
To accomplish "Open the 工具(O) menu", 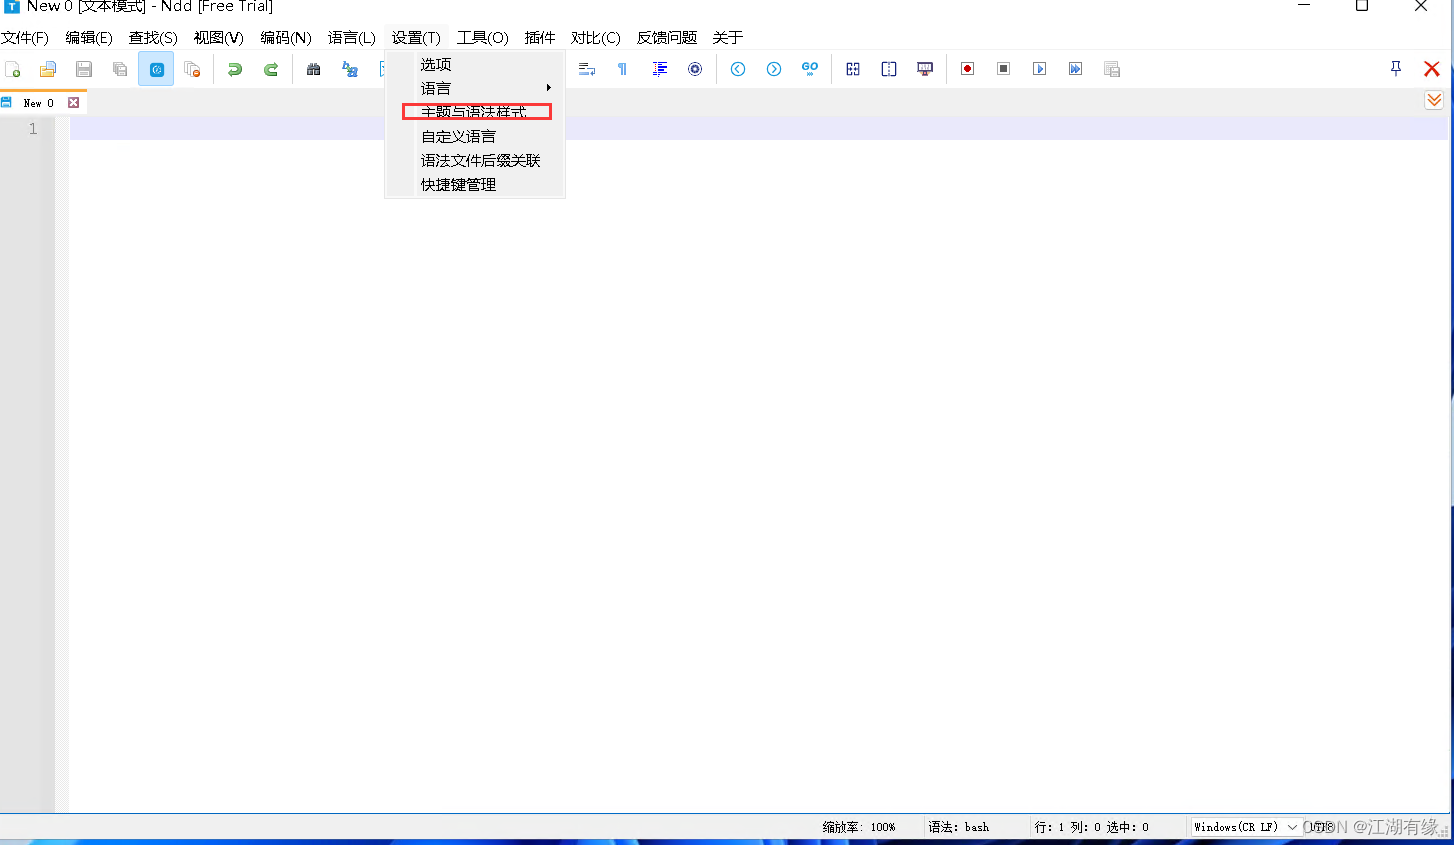I will tap(483, 38).
